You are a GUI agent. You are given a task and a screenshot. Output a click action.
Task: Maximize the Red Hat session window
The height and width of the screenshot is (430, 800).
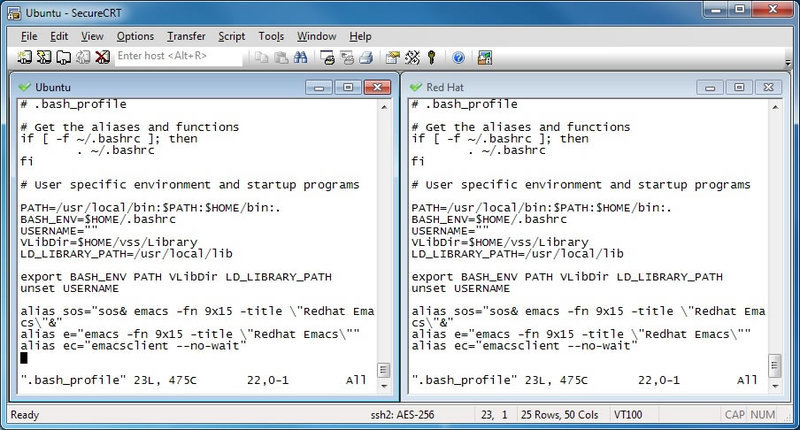[x=739, y=87]
